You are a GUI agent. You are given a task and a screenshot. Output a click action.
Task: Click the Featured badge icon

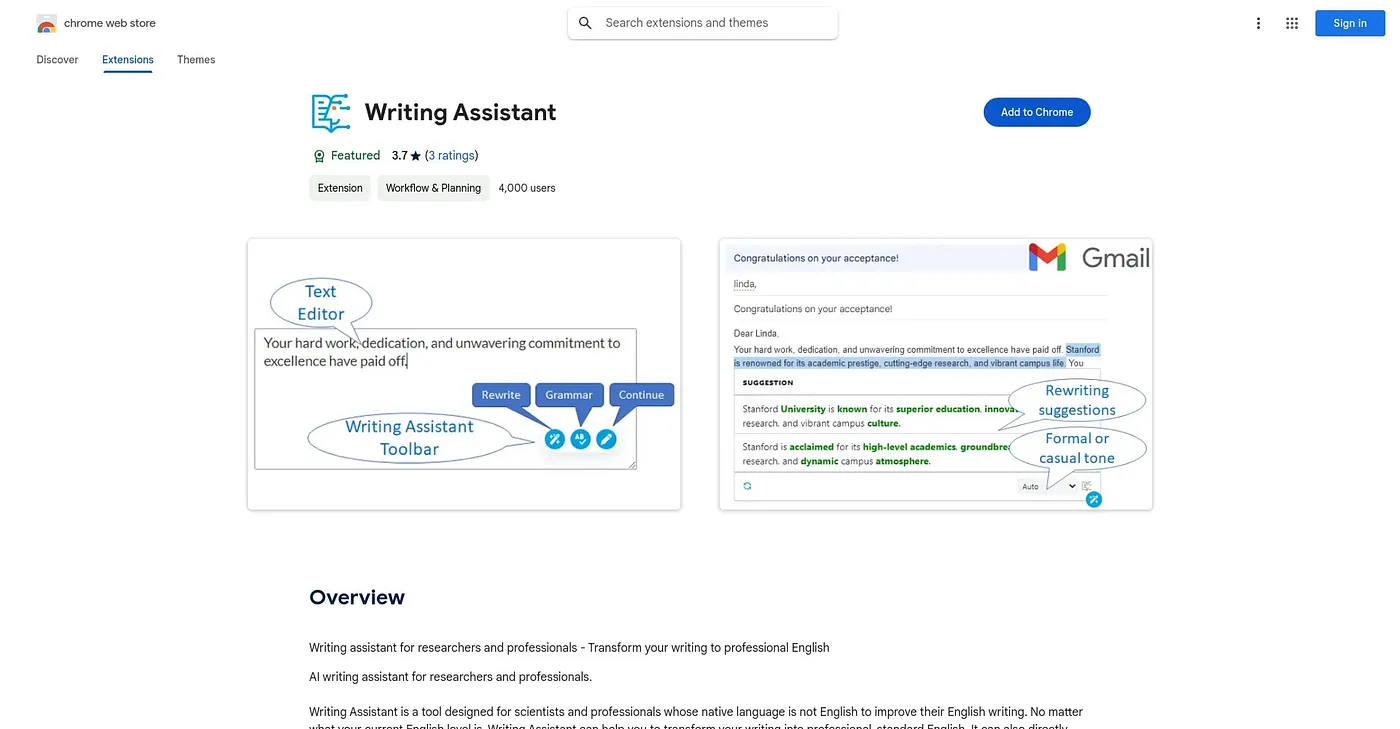point(319,156)
